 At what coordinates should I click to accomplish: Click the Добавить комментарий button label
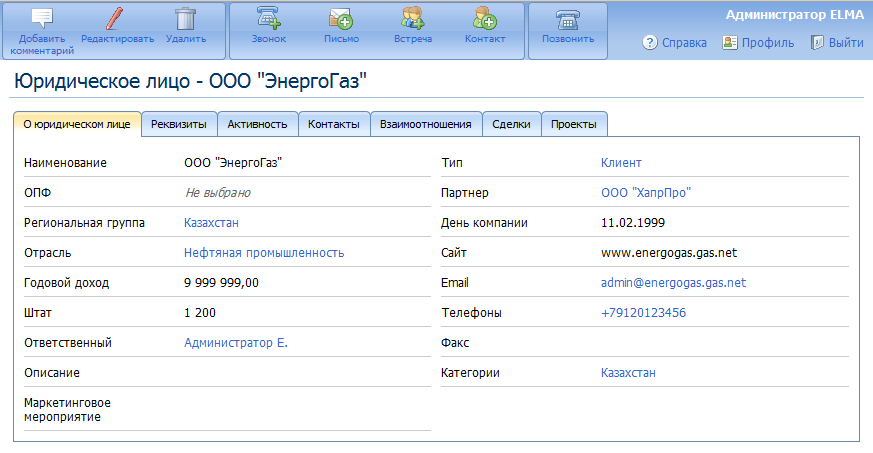point(42,45)
